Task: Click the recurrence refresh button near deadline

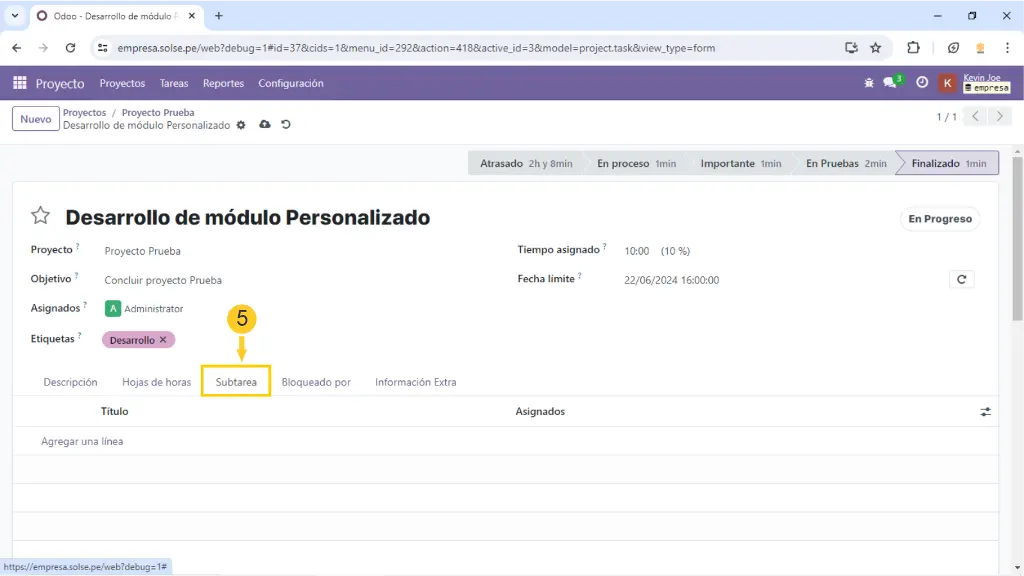Action: pos(961,280)
